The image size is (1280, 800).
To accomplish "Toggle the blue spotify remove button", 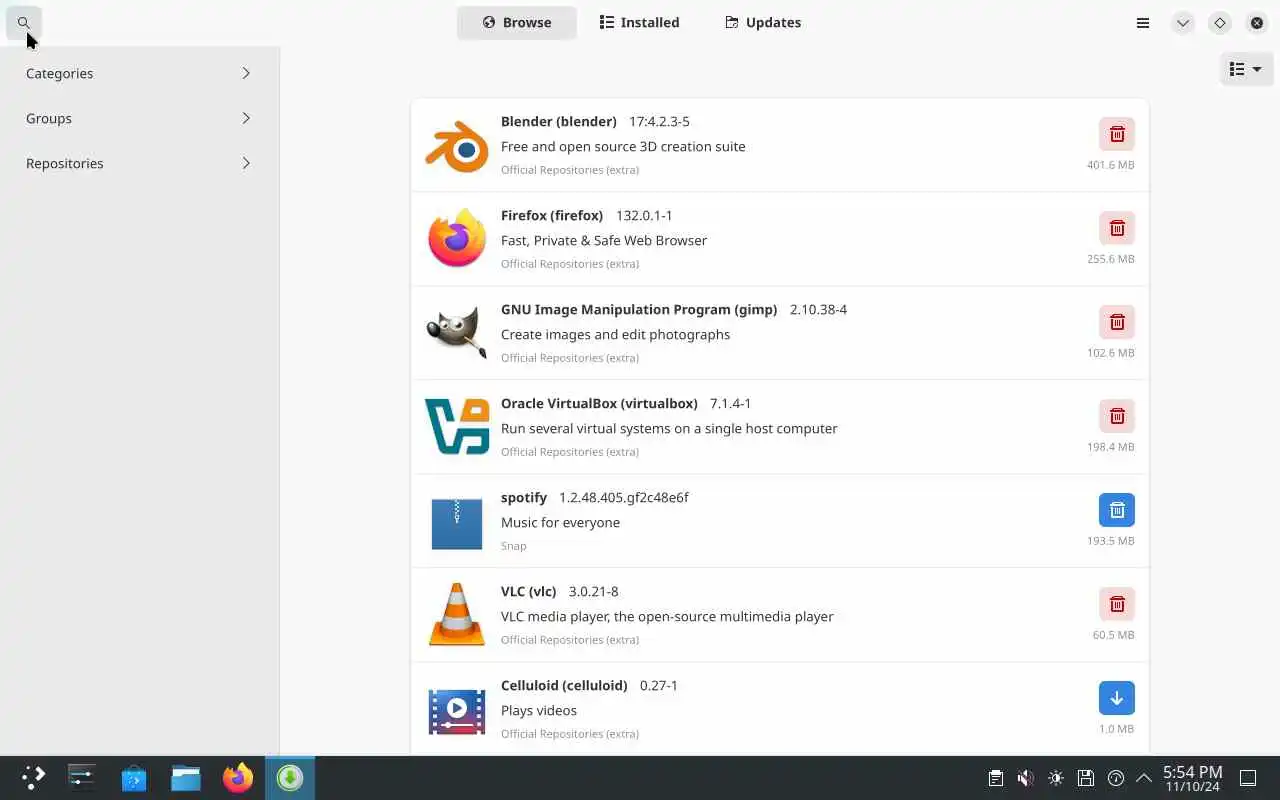I will tap(1117, 510).
